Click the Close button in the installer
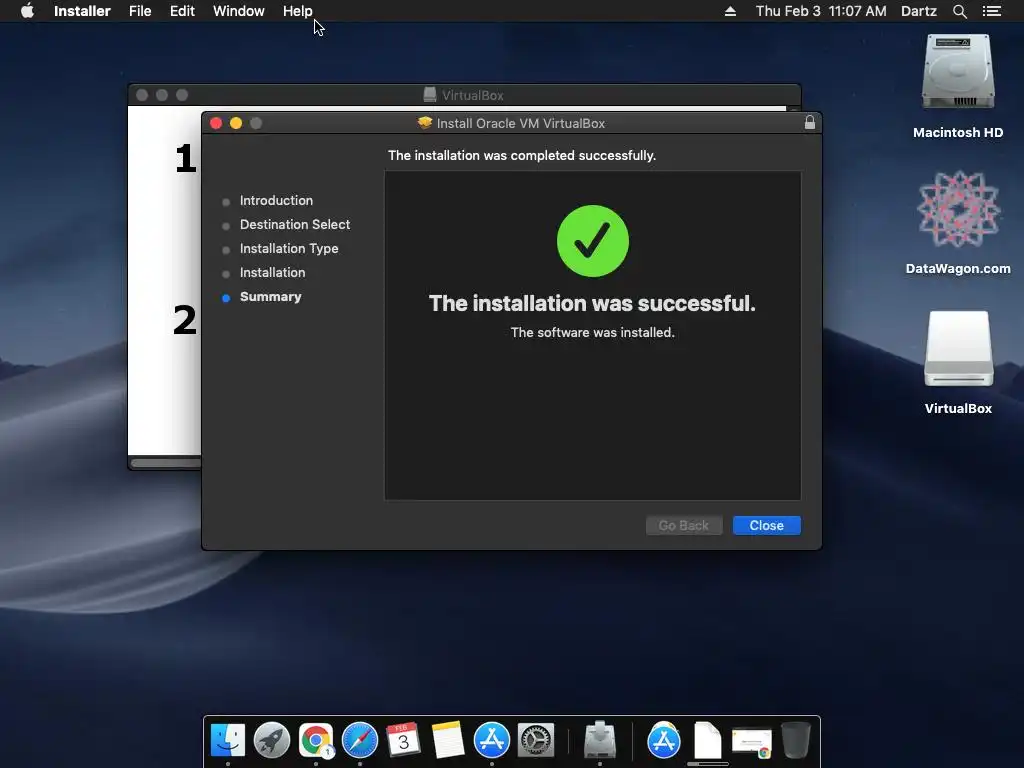Image resolution: width=1024 pixels, height=768 pixels. (766, 525)
